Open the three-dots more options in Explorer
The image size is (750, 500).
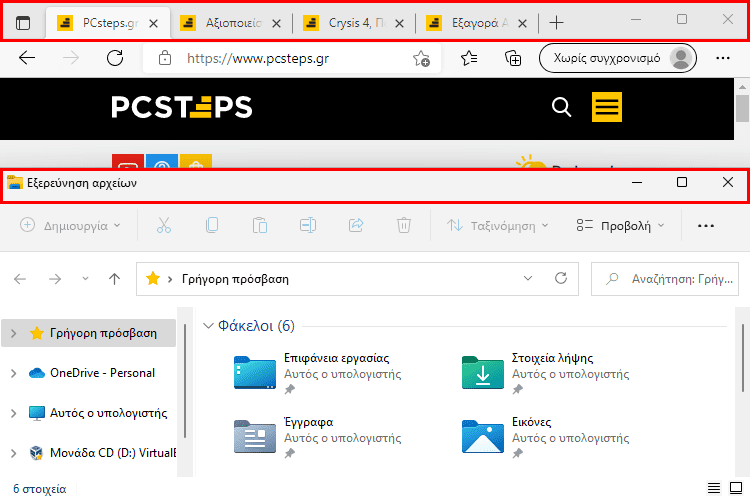pyautogui.click(x=706, y=226)
